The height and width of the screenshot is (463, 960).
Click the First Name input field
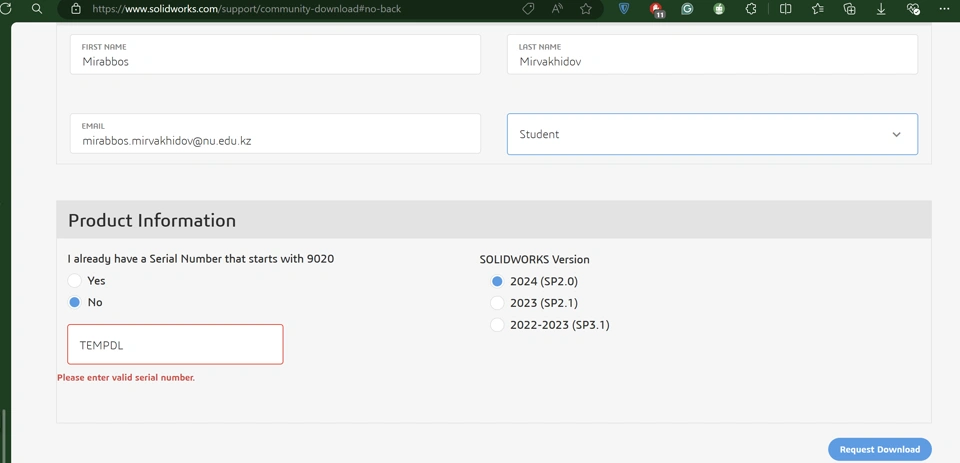tap(275, 55)
